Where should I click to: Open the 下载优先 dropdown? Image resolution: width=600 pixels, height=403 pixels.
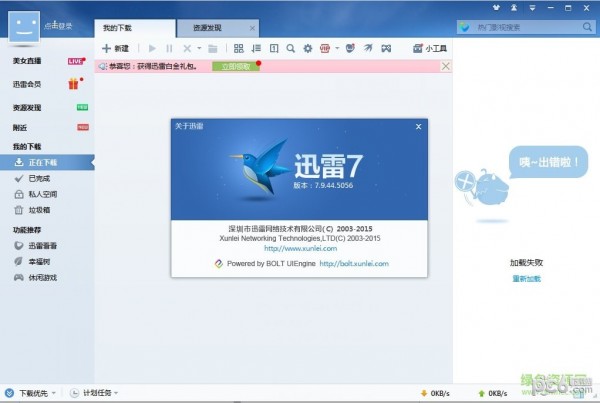tap(37, 393)
